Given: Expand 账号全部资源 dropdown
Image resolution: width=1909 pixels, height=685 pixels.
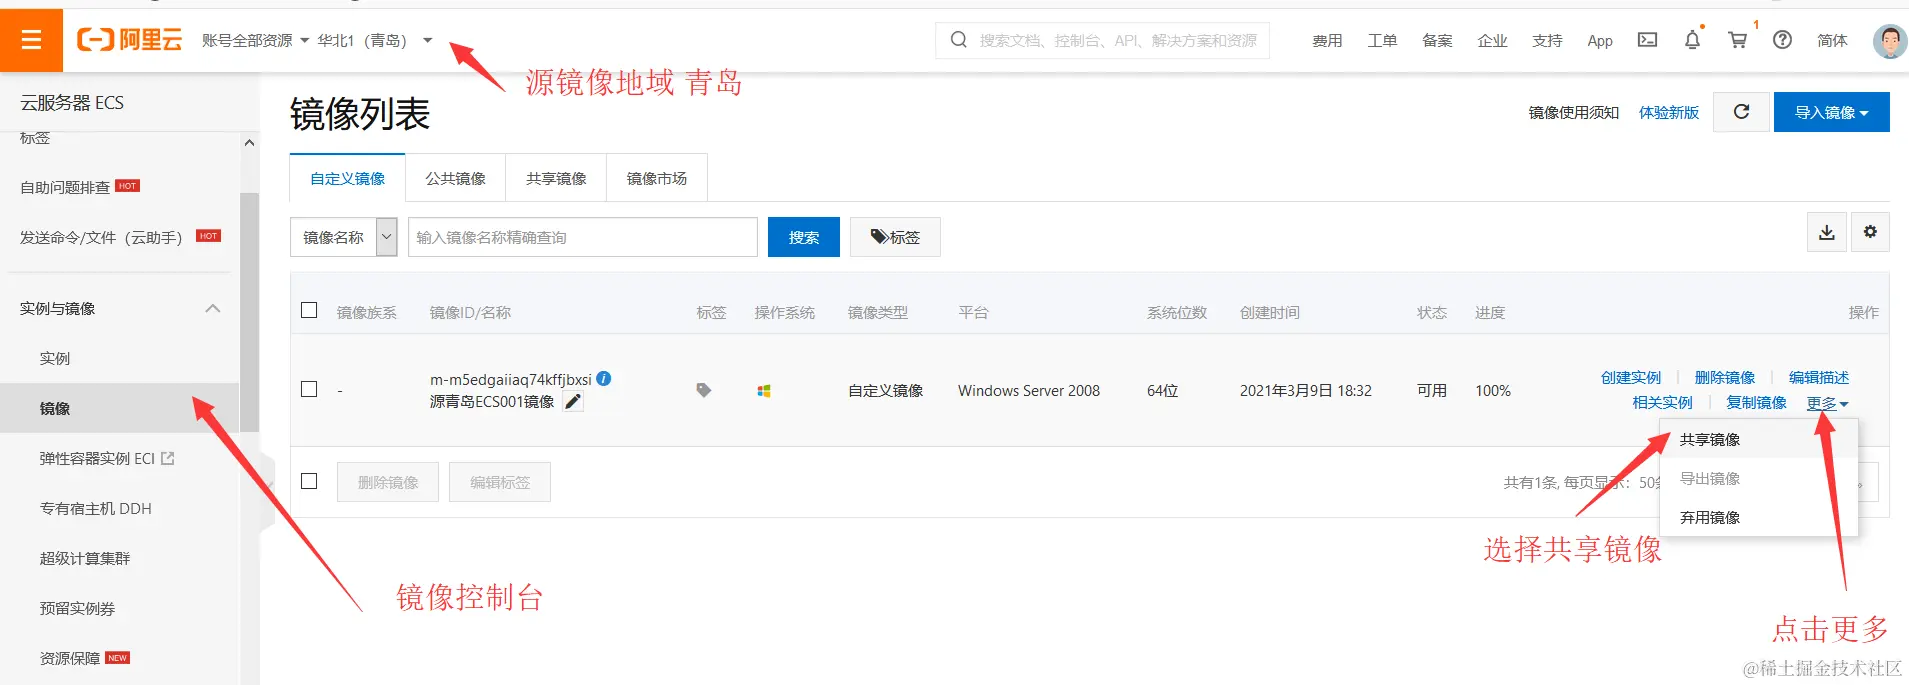Looking at the screenshot, I should [x=255, y=41].
